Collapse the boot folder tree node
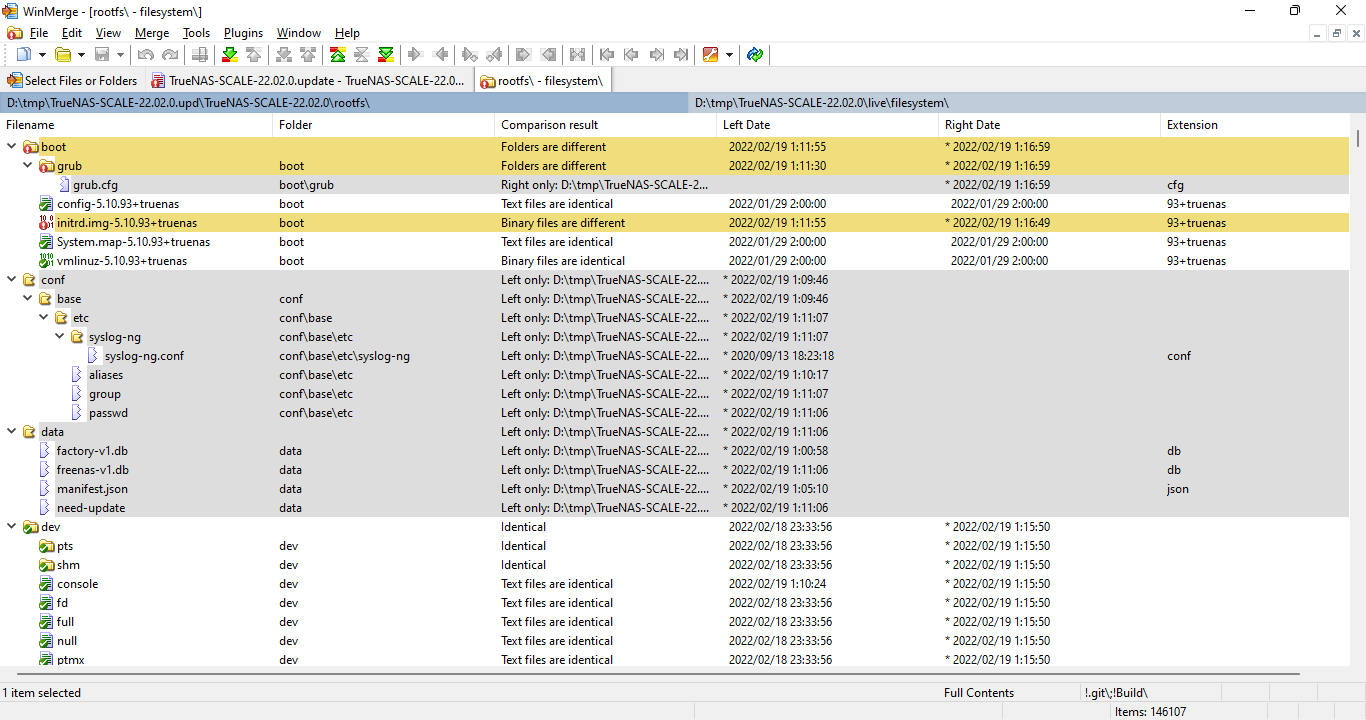Screen dimensions: 1366x720 click(x=12, y=147)
